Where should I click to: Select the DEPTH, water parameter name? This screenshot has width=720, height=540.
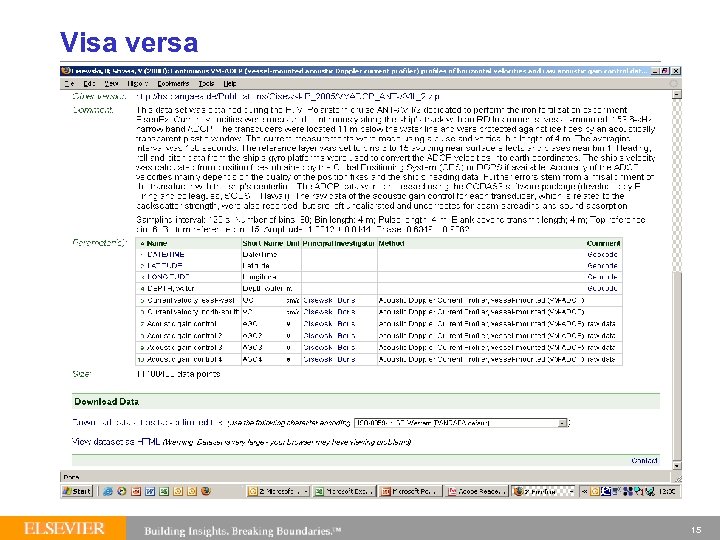[170, 288]
